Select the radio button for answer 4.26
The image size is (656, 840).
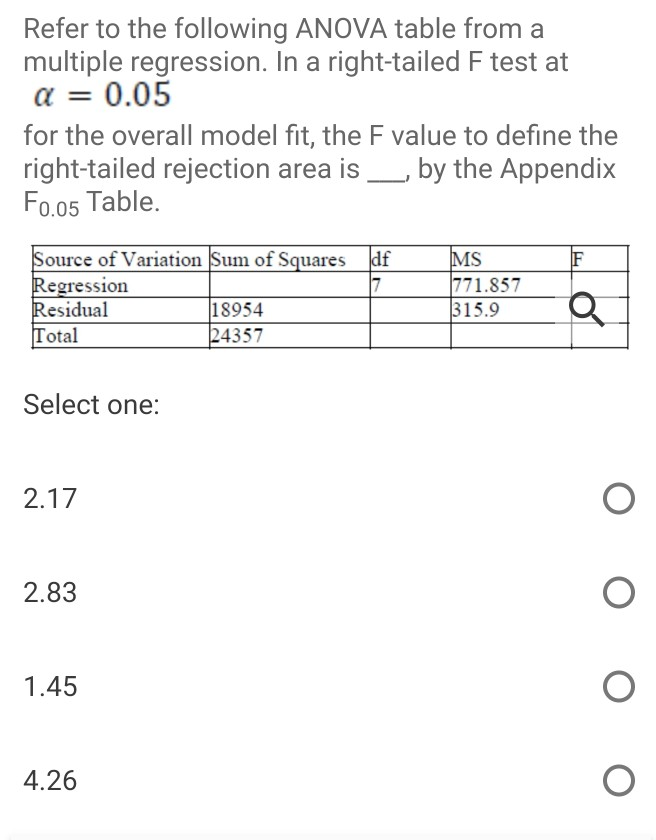point(617,780)
